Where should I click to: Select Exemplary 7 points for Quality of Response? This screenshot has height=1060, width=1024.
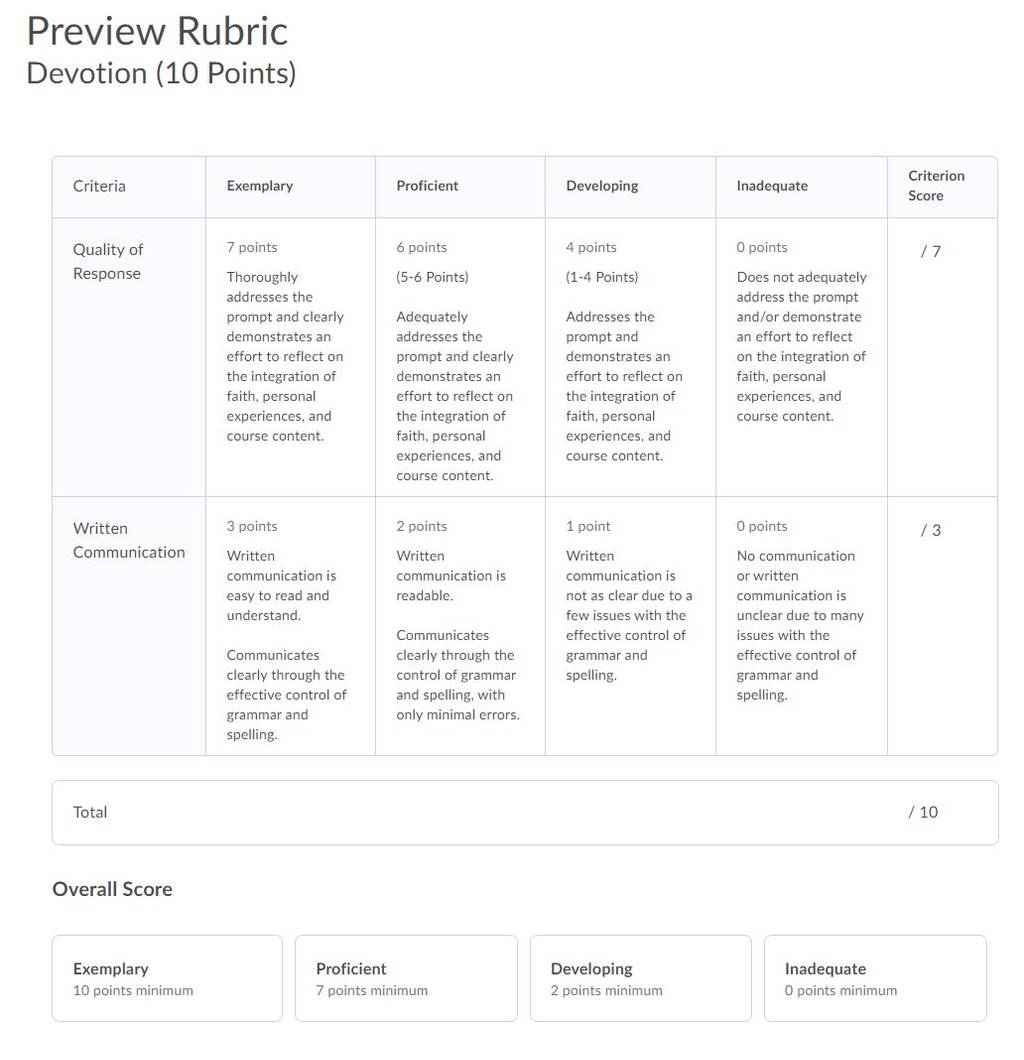[x=290, y=357]
